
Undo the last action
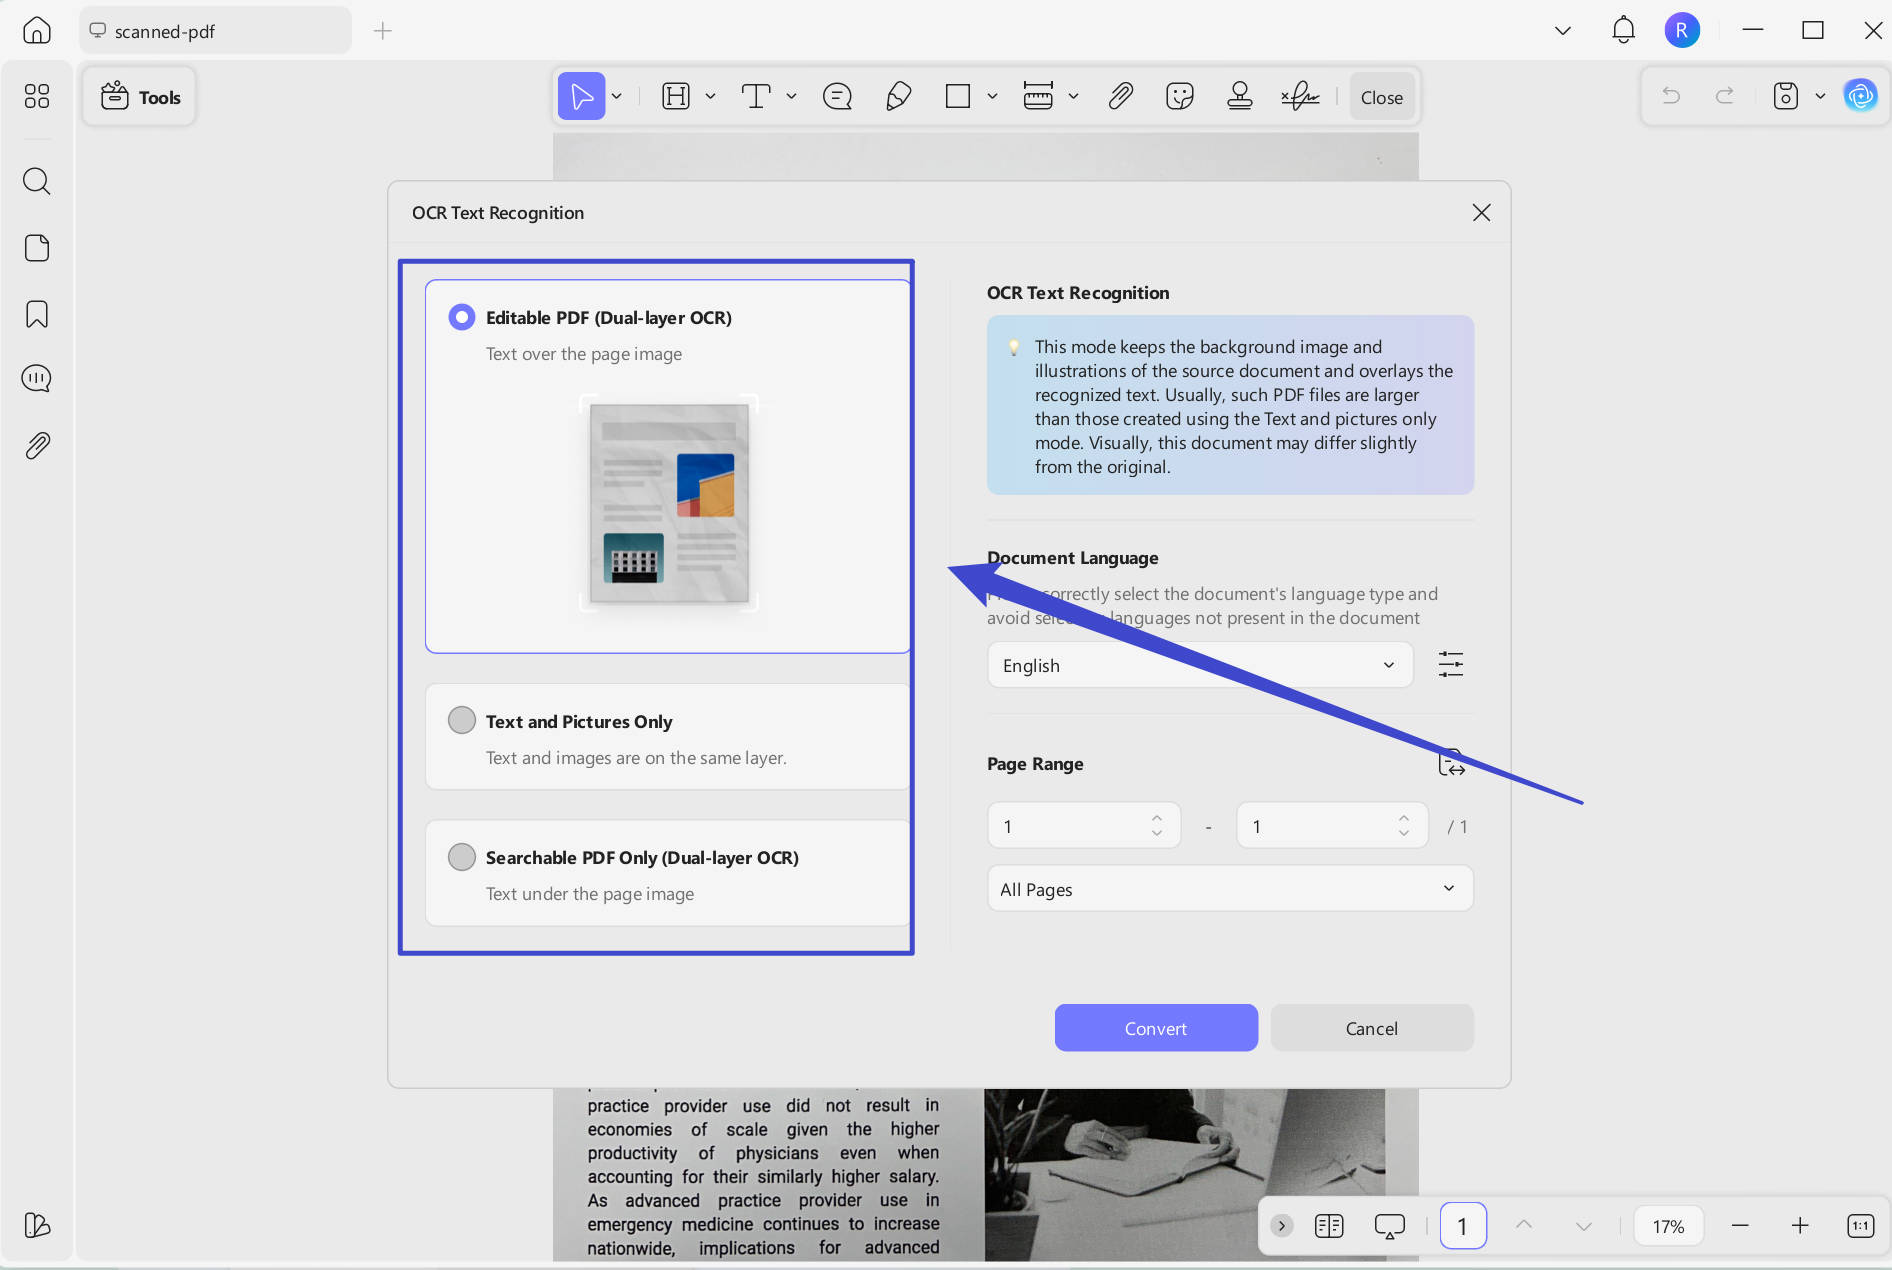coord(1671,96)
